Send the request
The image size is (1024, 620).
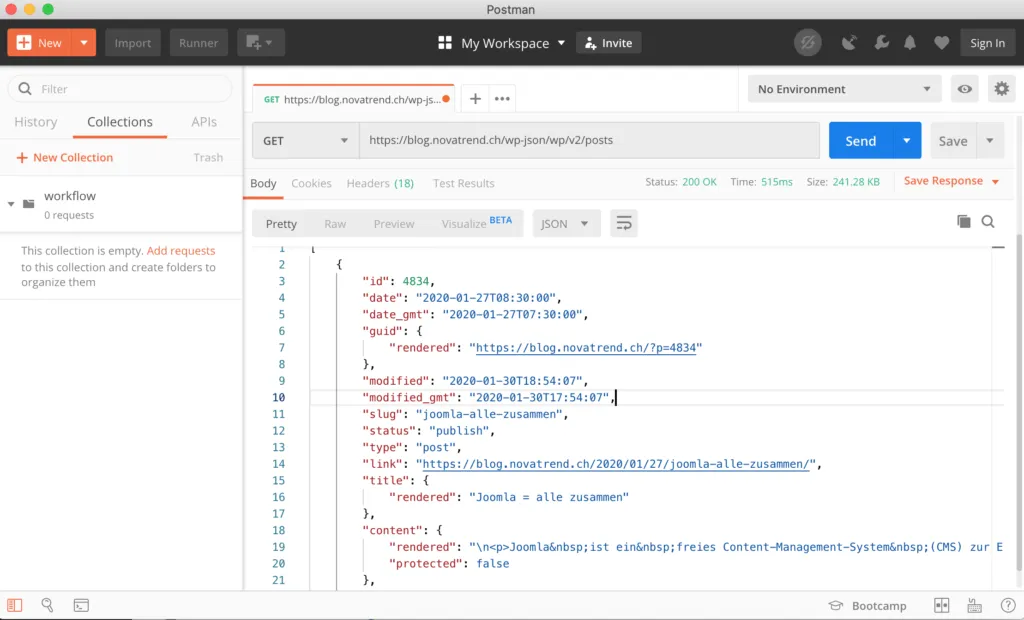(x=861, y=140)
